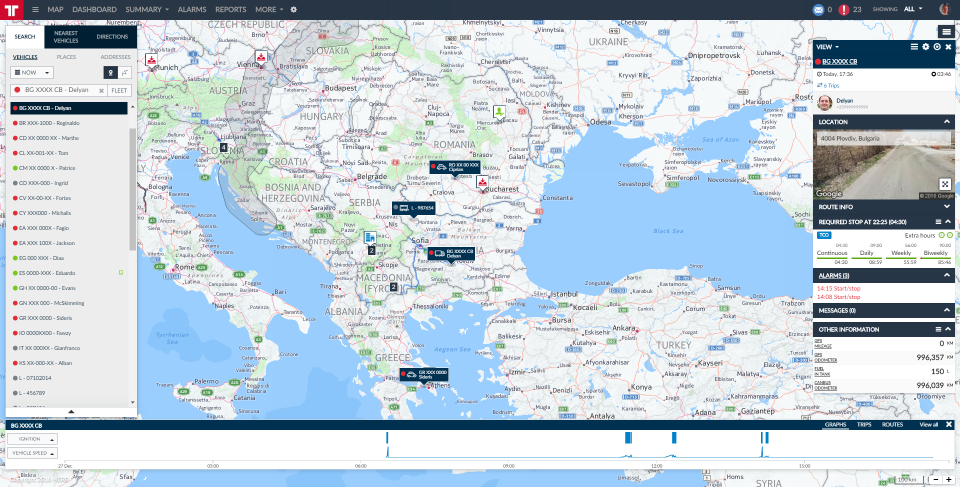Open the NOW time dropdown
Image resolution: width=960 pixels, height=487 pixels.
tap(32, 73)
